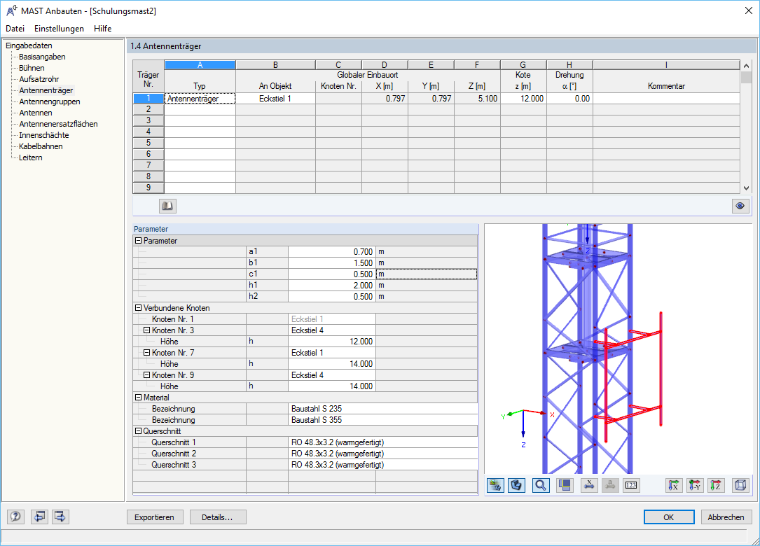The height and width of the screenshot is (546, 760).
Task: Collapse the Querschnitt group
Action: (138, 431)
